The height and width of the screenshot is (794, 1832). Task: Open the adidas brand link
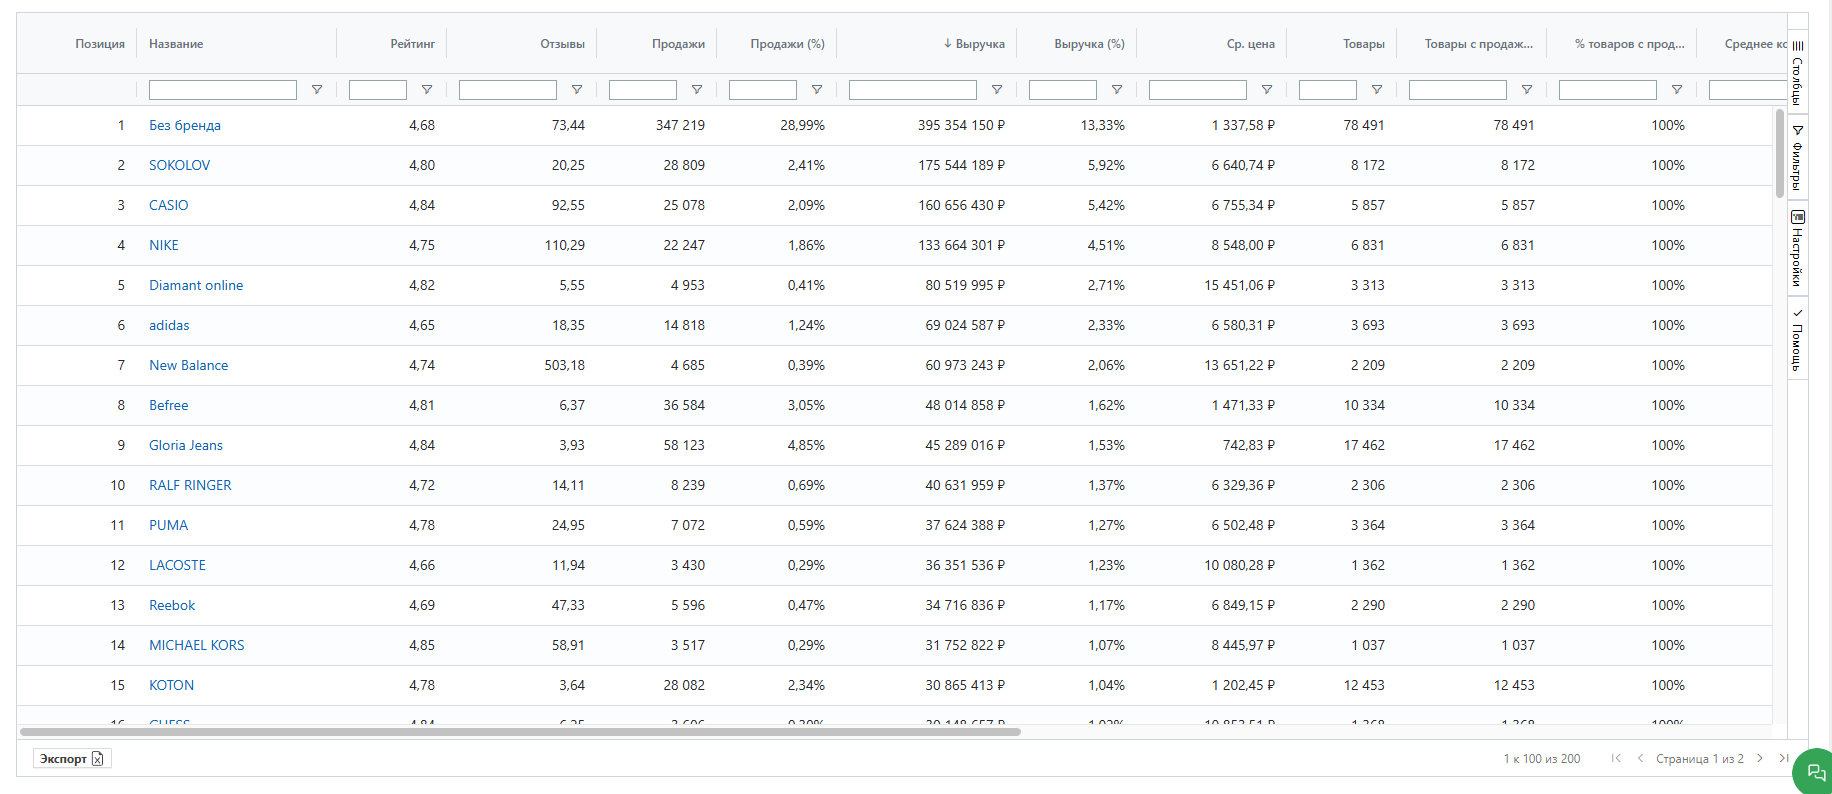(169, 325)
